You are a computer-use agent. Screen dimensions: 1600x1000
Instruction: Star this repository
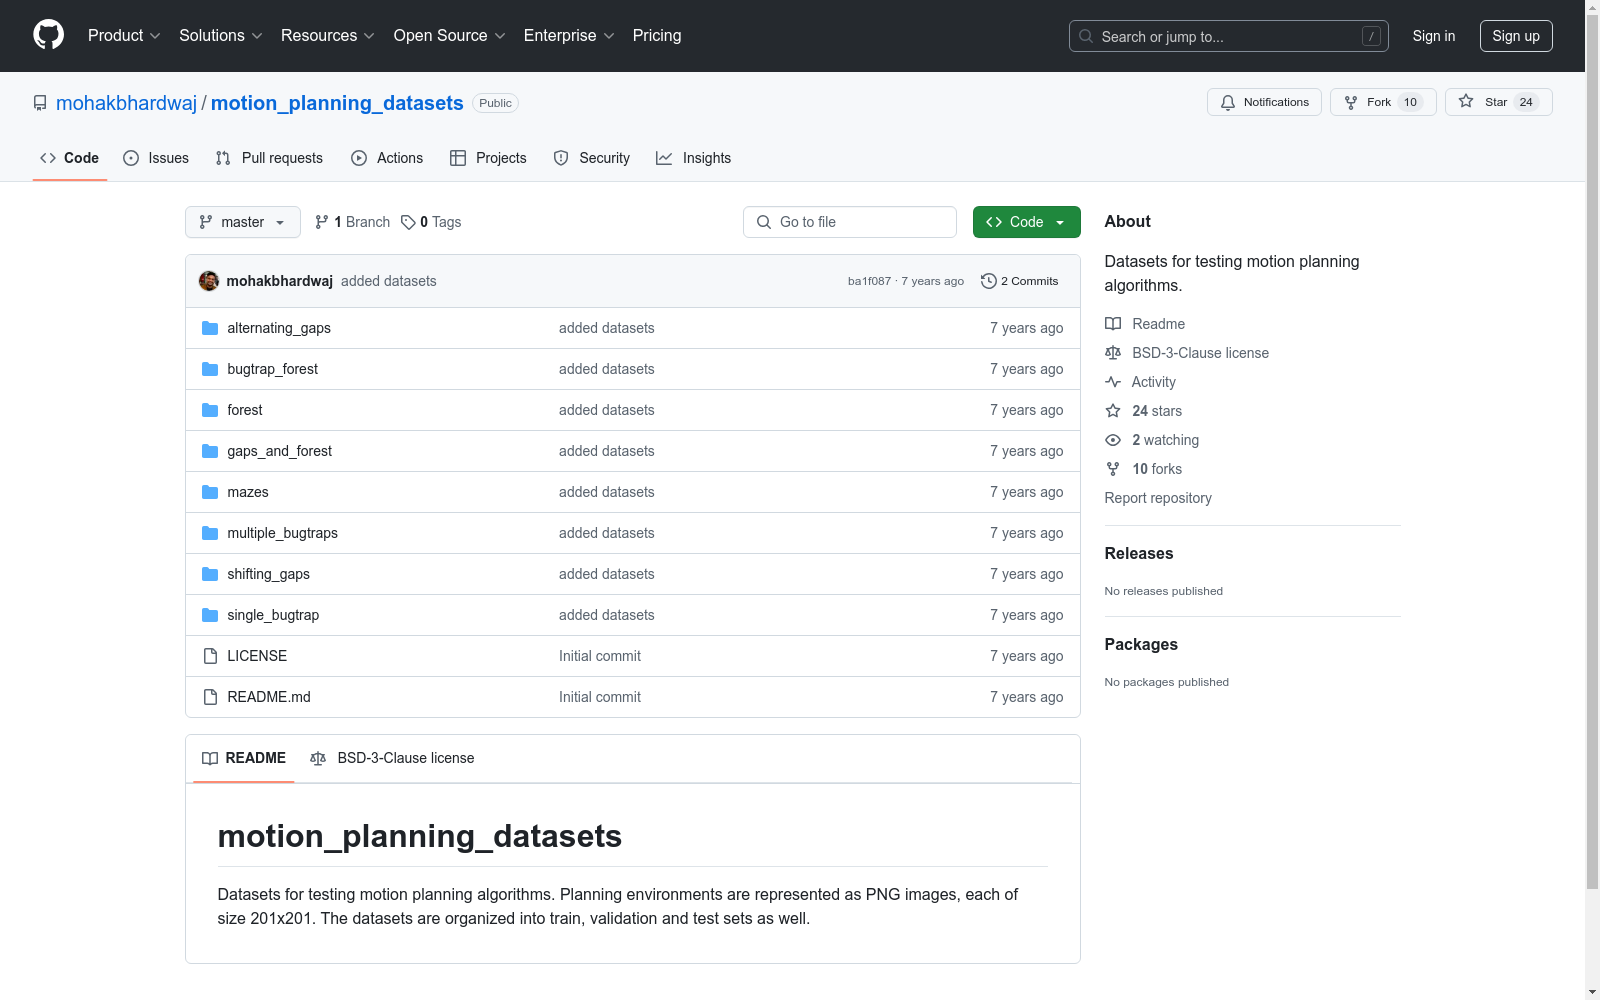pos(1499,102)
